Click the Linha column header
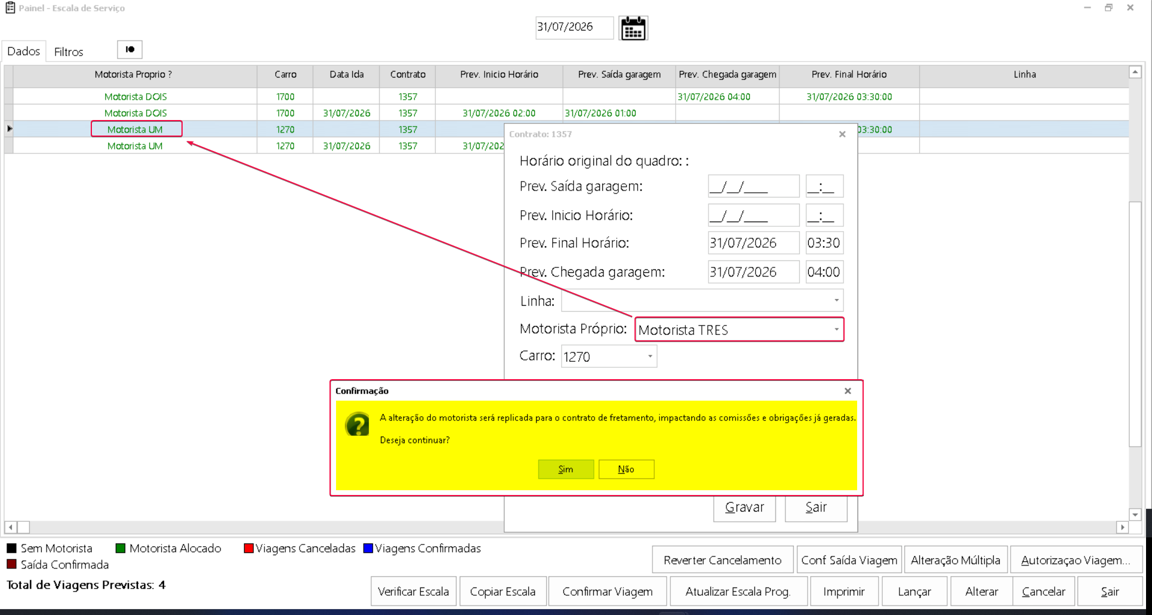1152x615 pixels. coord(1024,74)
